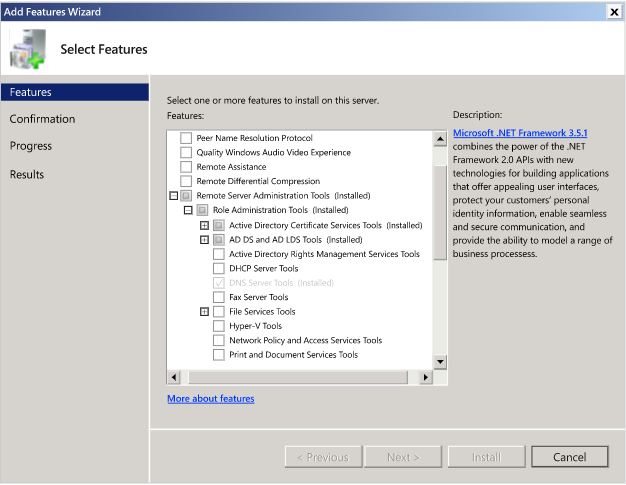This screenshot has width=626, height=485.
Task: Expand Active Directory Certificate Services Tools
Action: [204, 226]
